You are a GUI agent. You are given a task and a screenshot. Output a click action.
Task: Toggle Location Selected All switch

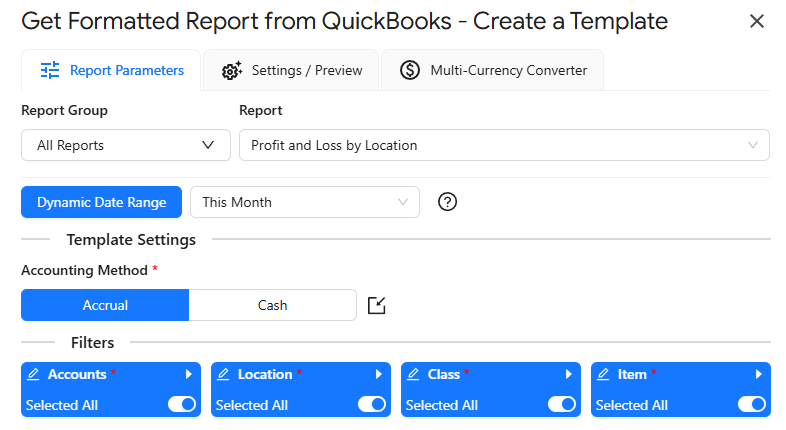pos(371,404)
